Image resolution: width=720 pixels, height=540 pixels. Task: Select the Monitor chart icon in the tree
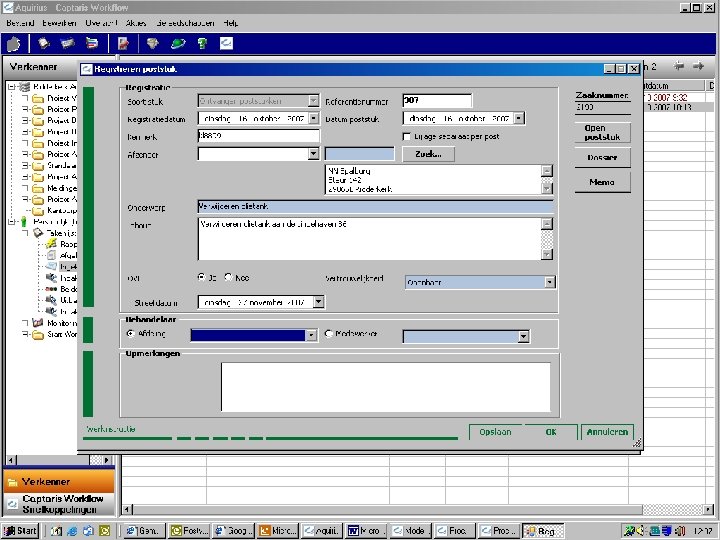(38, 323)
